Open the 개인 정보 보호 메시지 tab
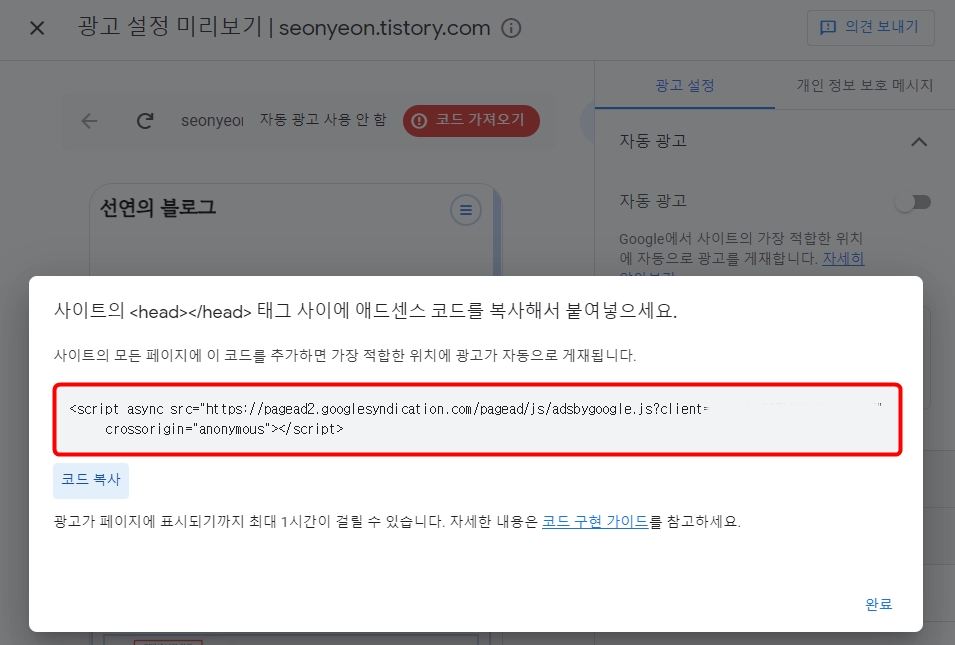This screenshot has height=645, width=955. coord(864,86)
